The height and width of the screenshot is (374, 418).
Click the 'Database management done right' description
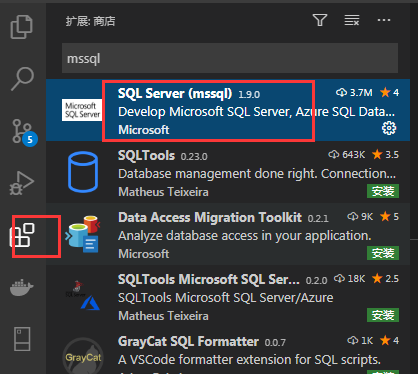257,174
